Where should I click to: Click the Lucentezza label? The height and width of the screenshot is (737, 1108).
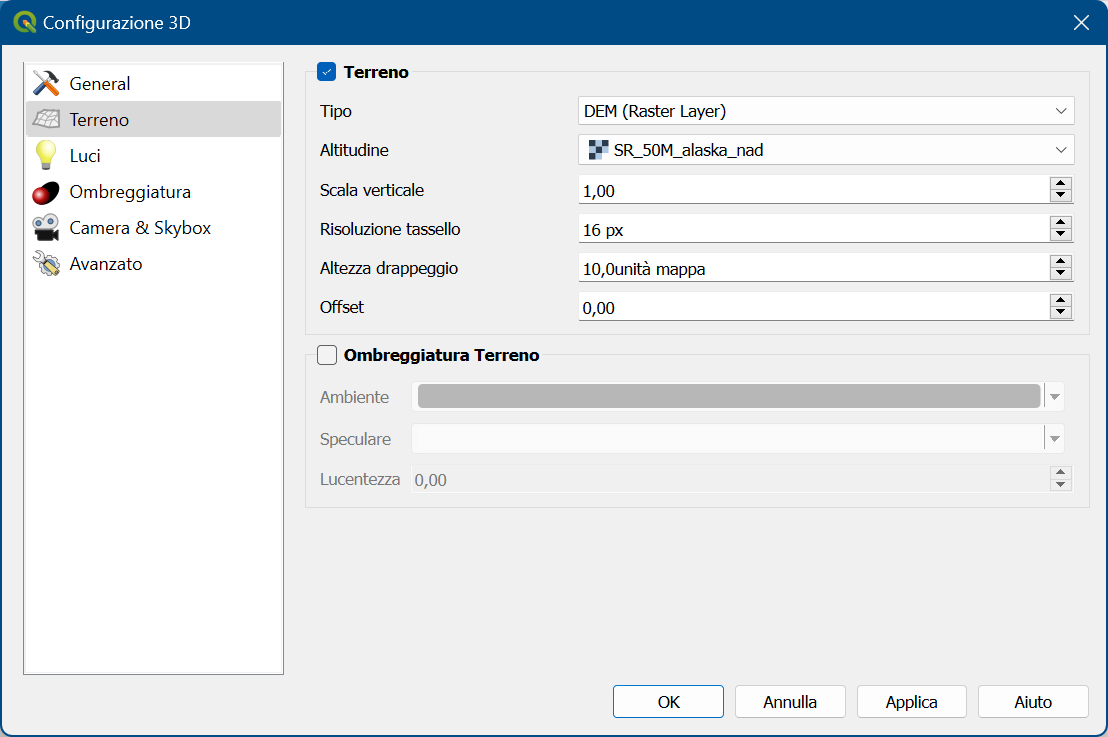360,479
